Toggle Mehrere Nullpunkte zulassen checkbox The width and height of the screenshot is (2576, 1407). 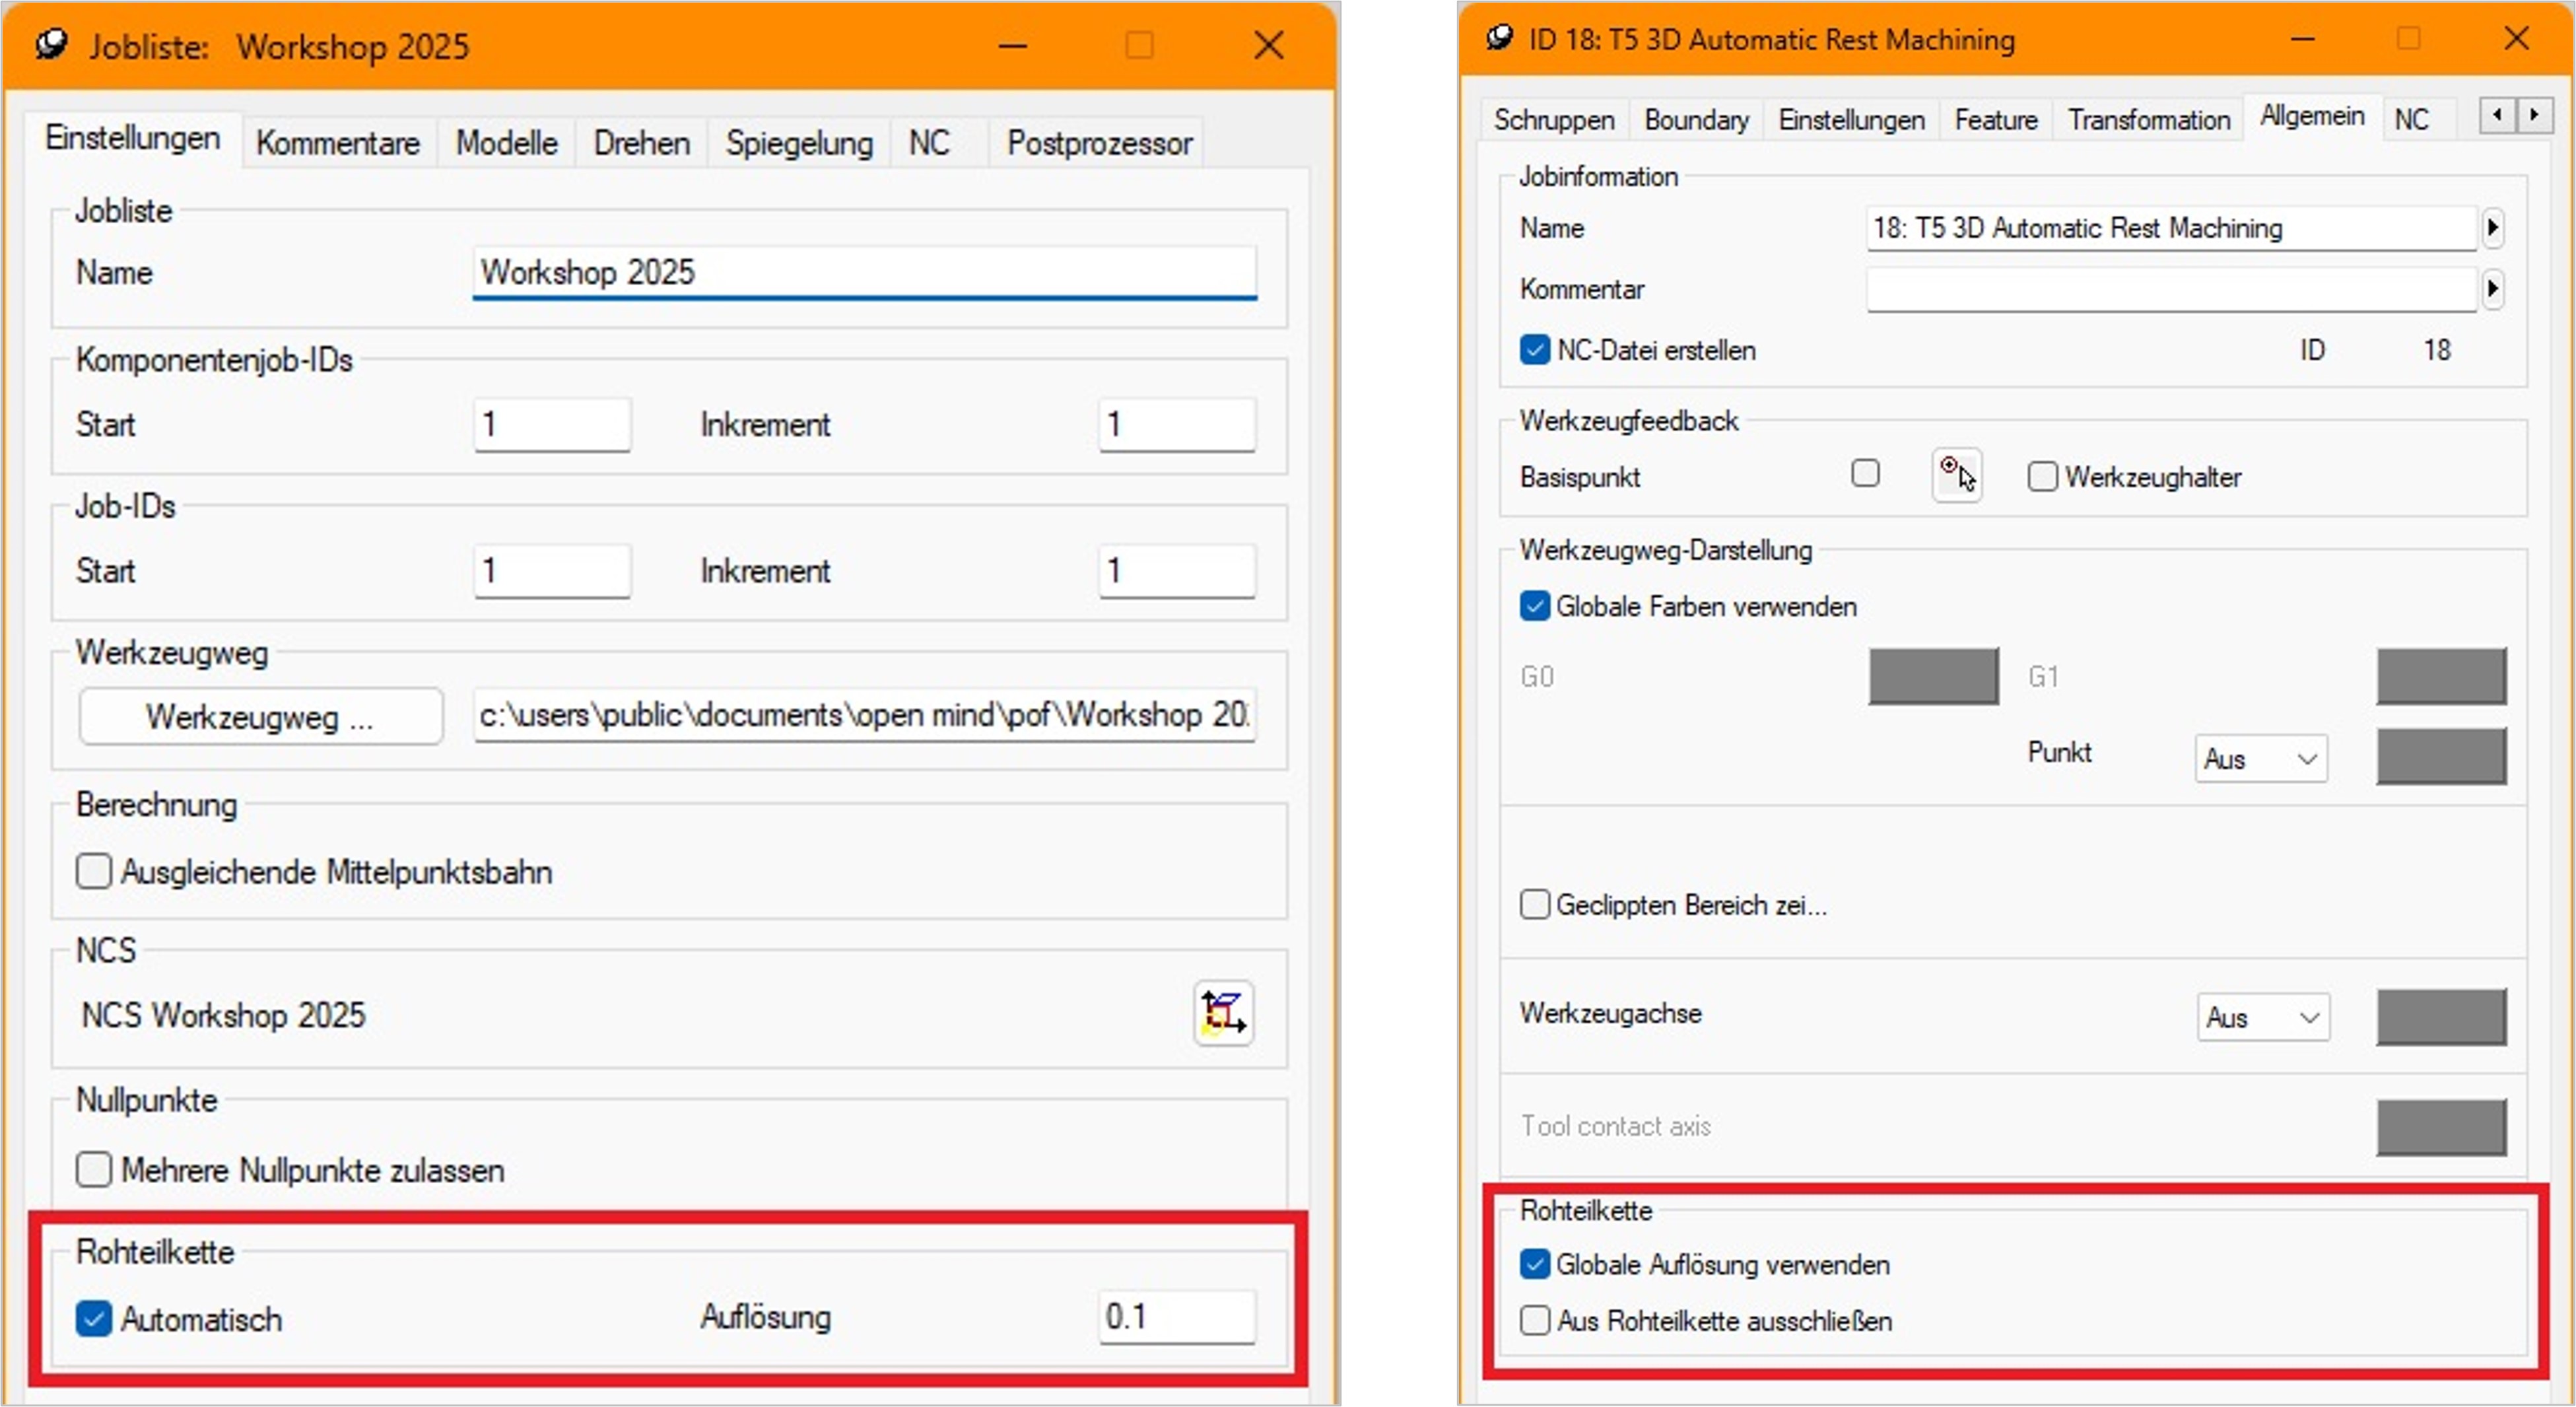coord(94,1169)
